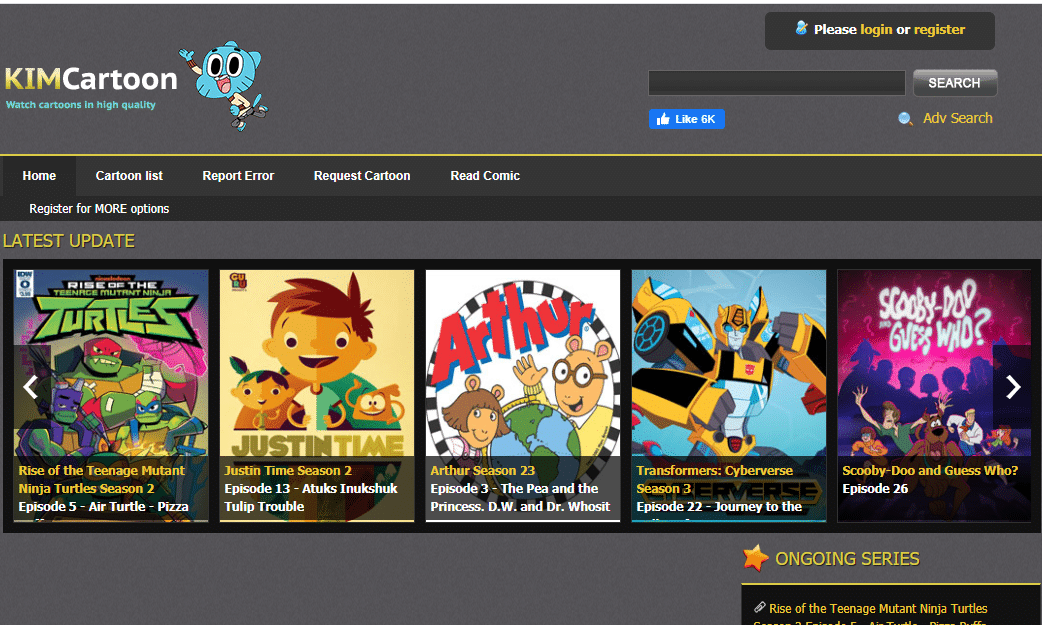Go to the Report Error page
Screen dimensions: 1042x625
(238, 176)
